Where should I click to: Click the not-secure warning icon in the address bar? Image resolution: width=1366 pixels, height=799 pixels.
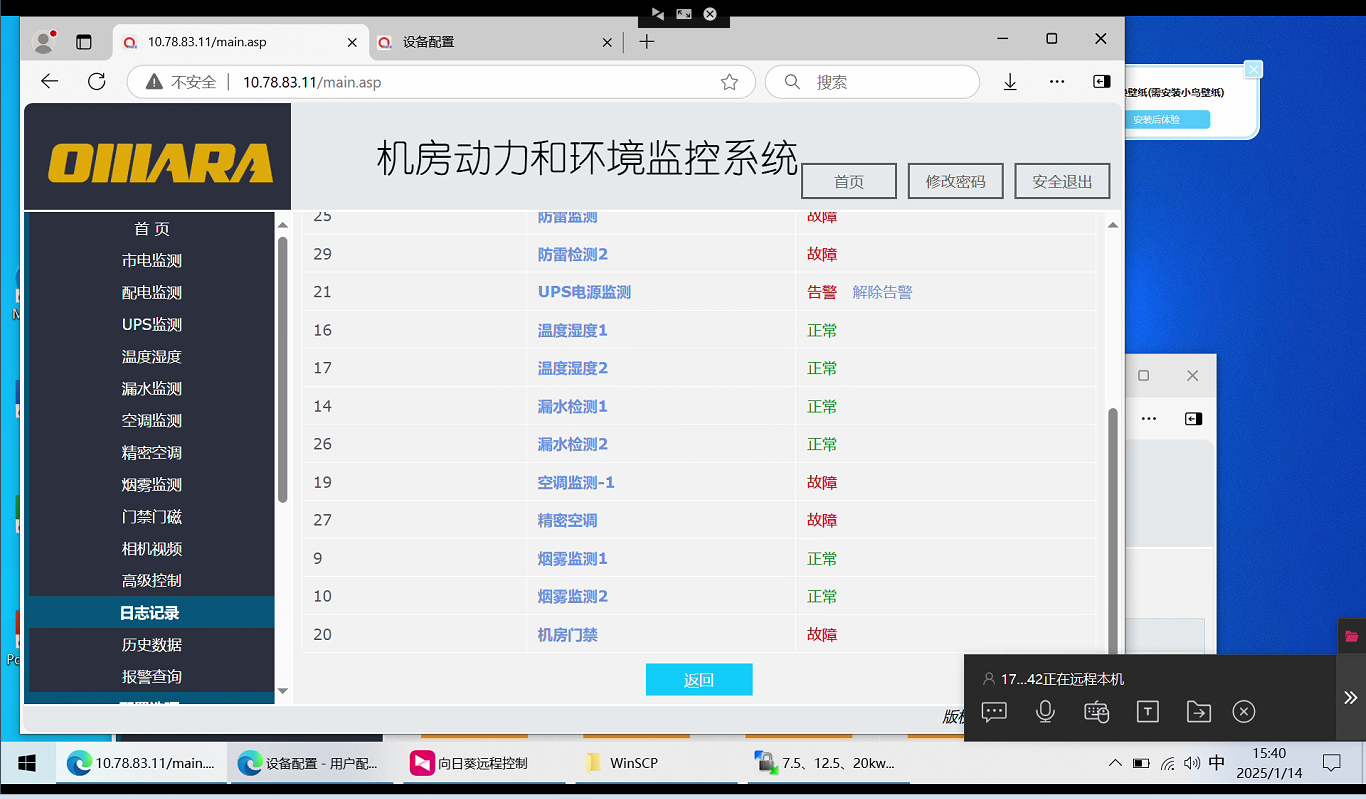click(154, 82)
